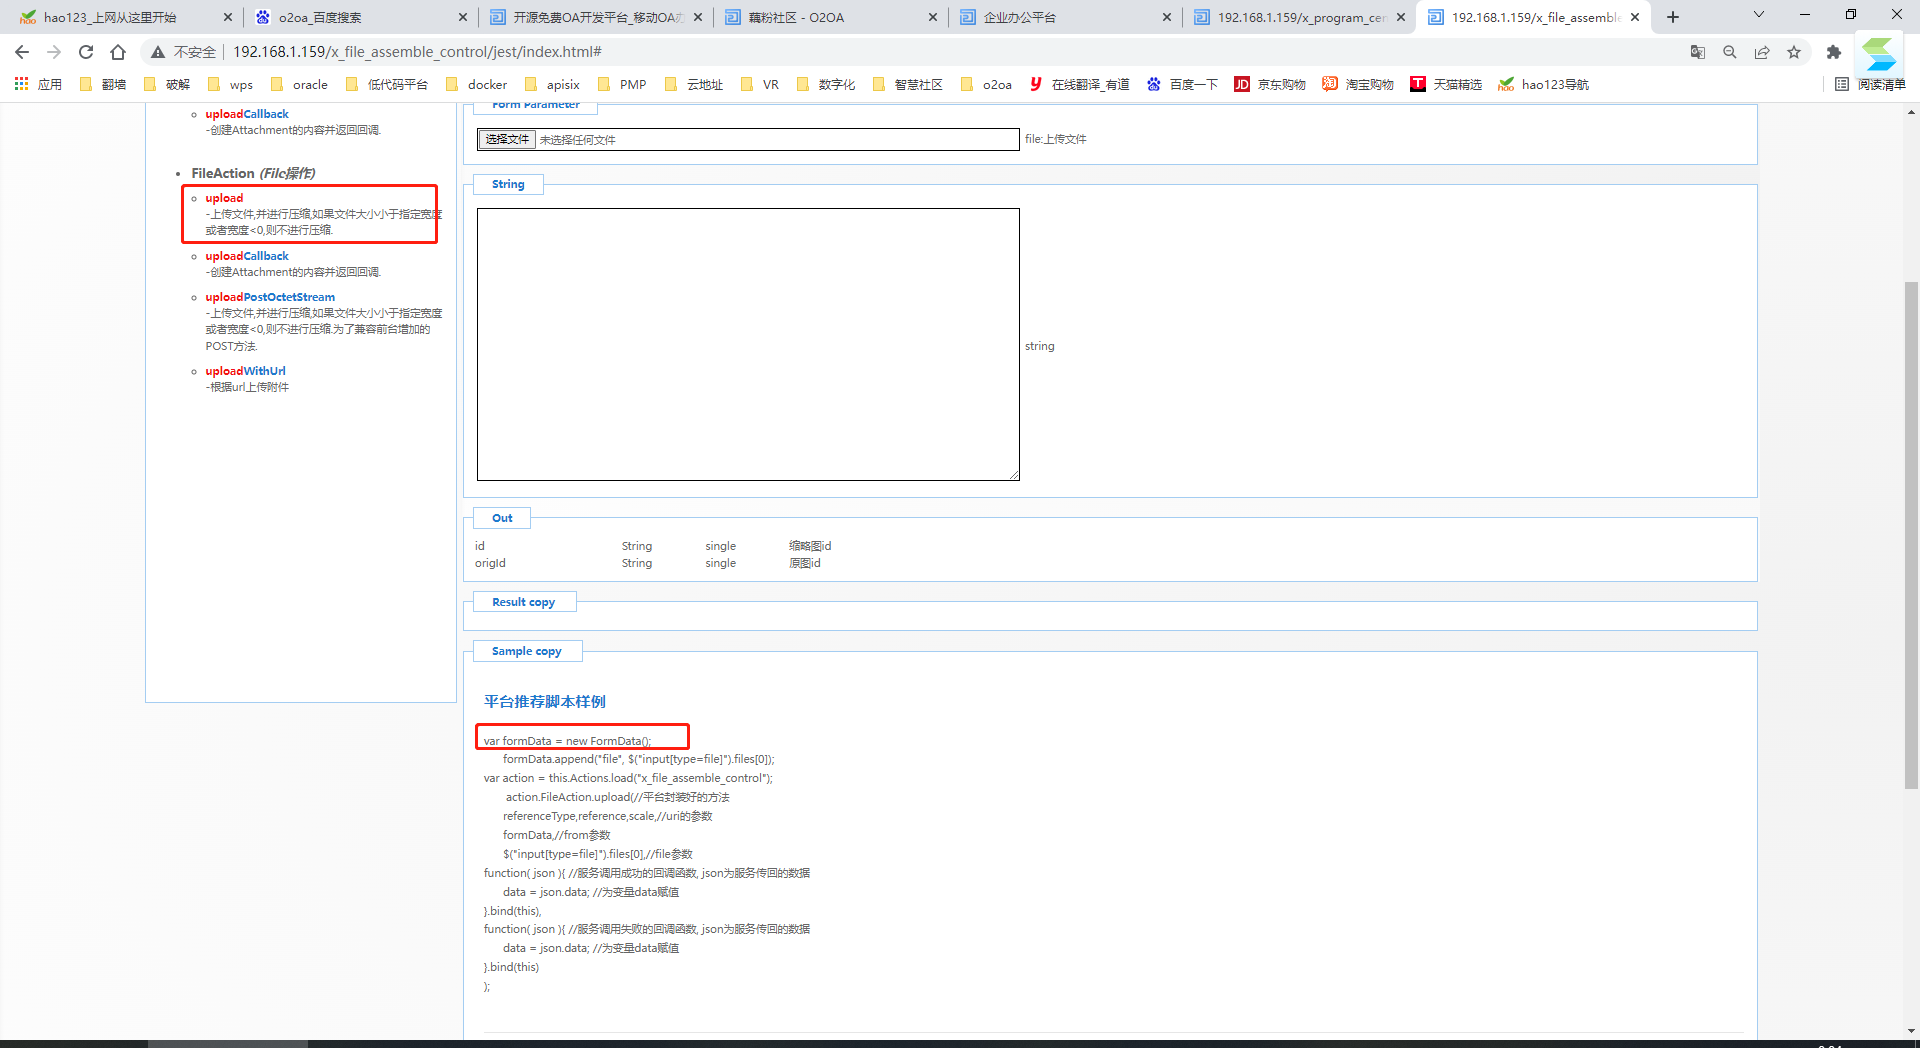This screenshot has height=1048, width=1920.
Task: Open the 低代码平台 bookmark folder
Action: (x=386, y=84)
